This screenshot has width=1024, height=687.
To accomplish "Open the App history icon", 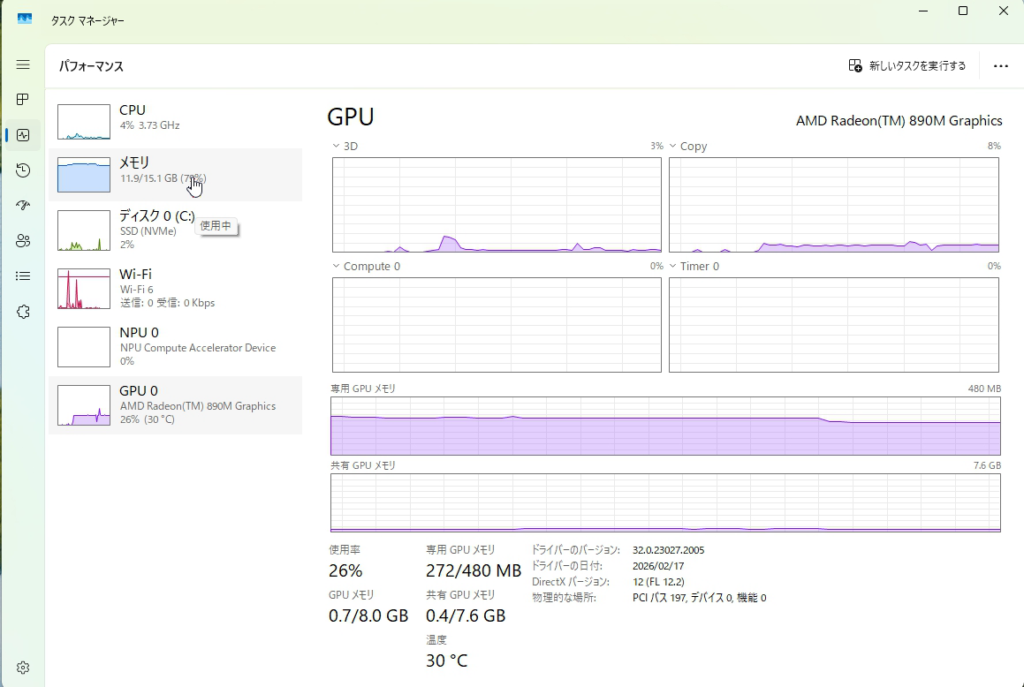I will tap(23, 170).
